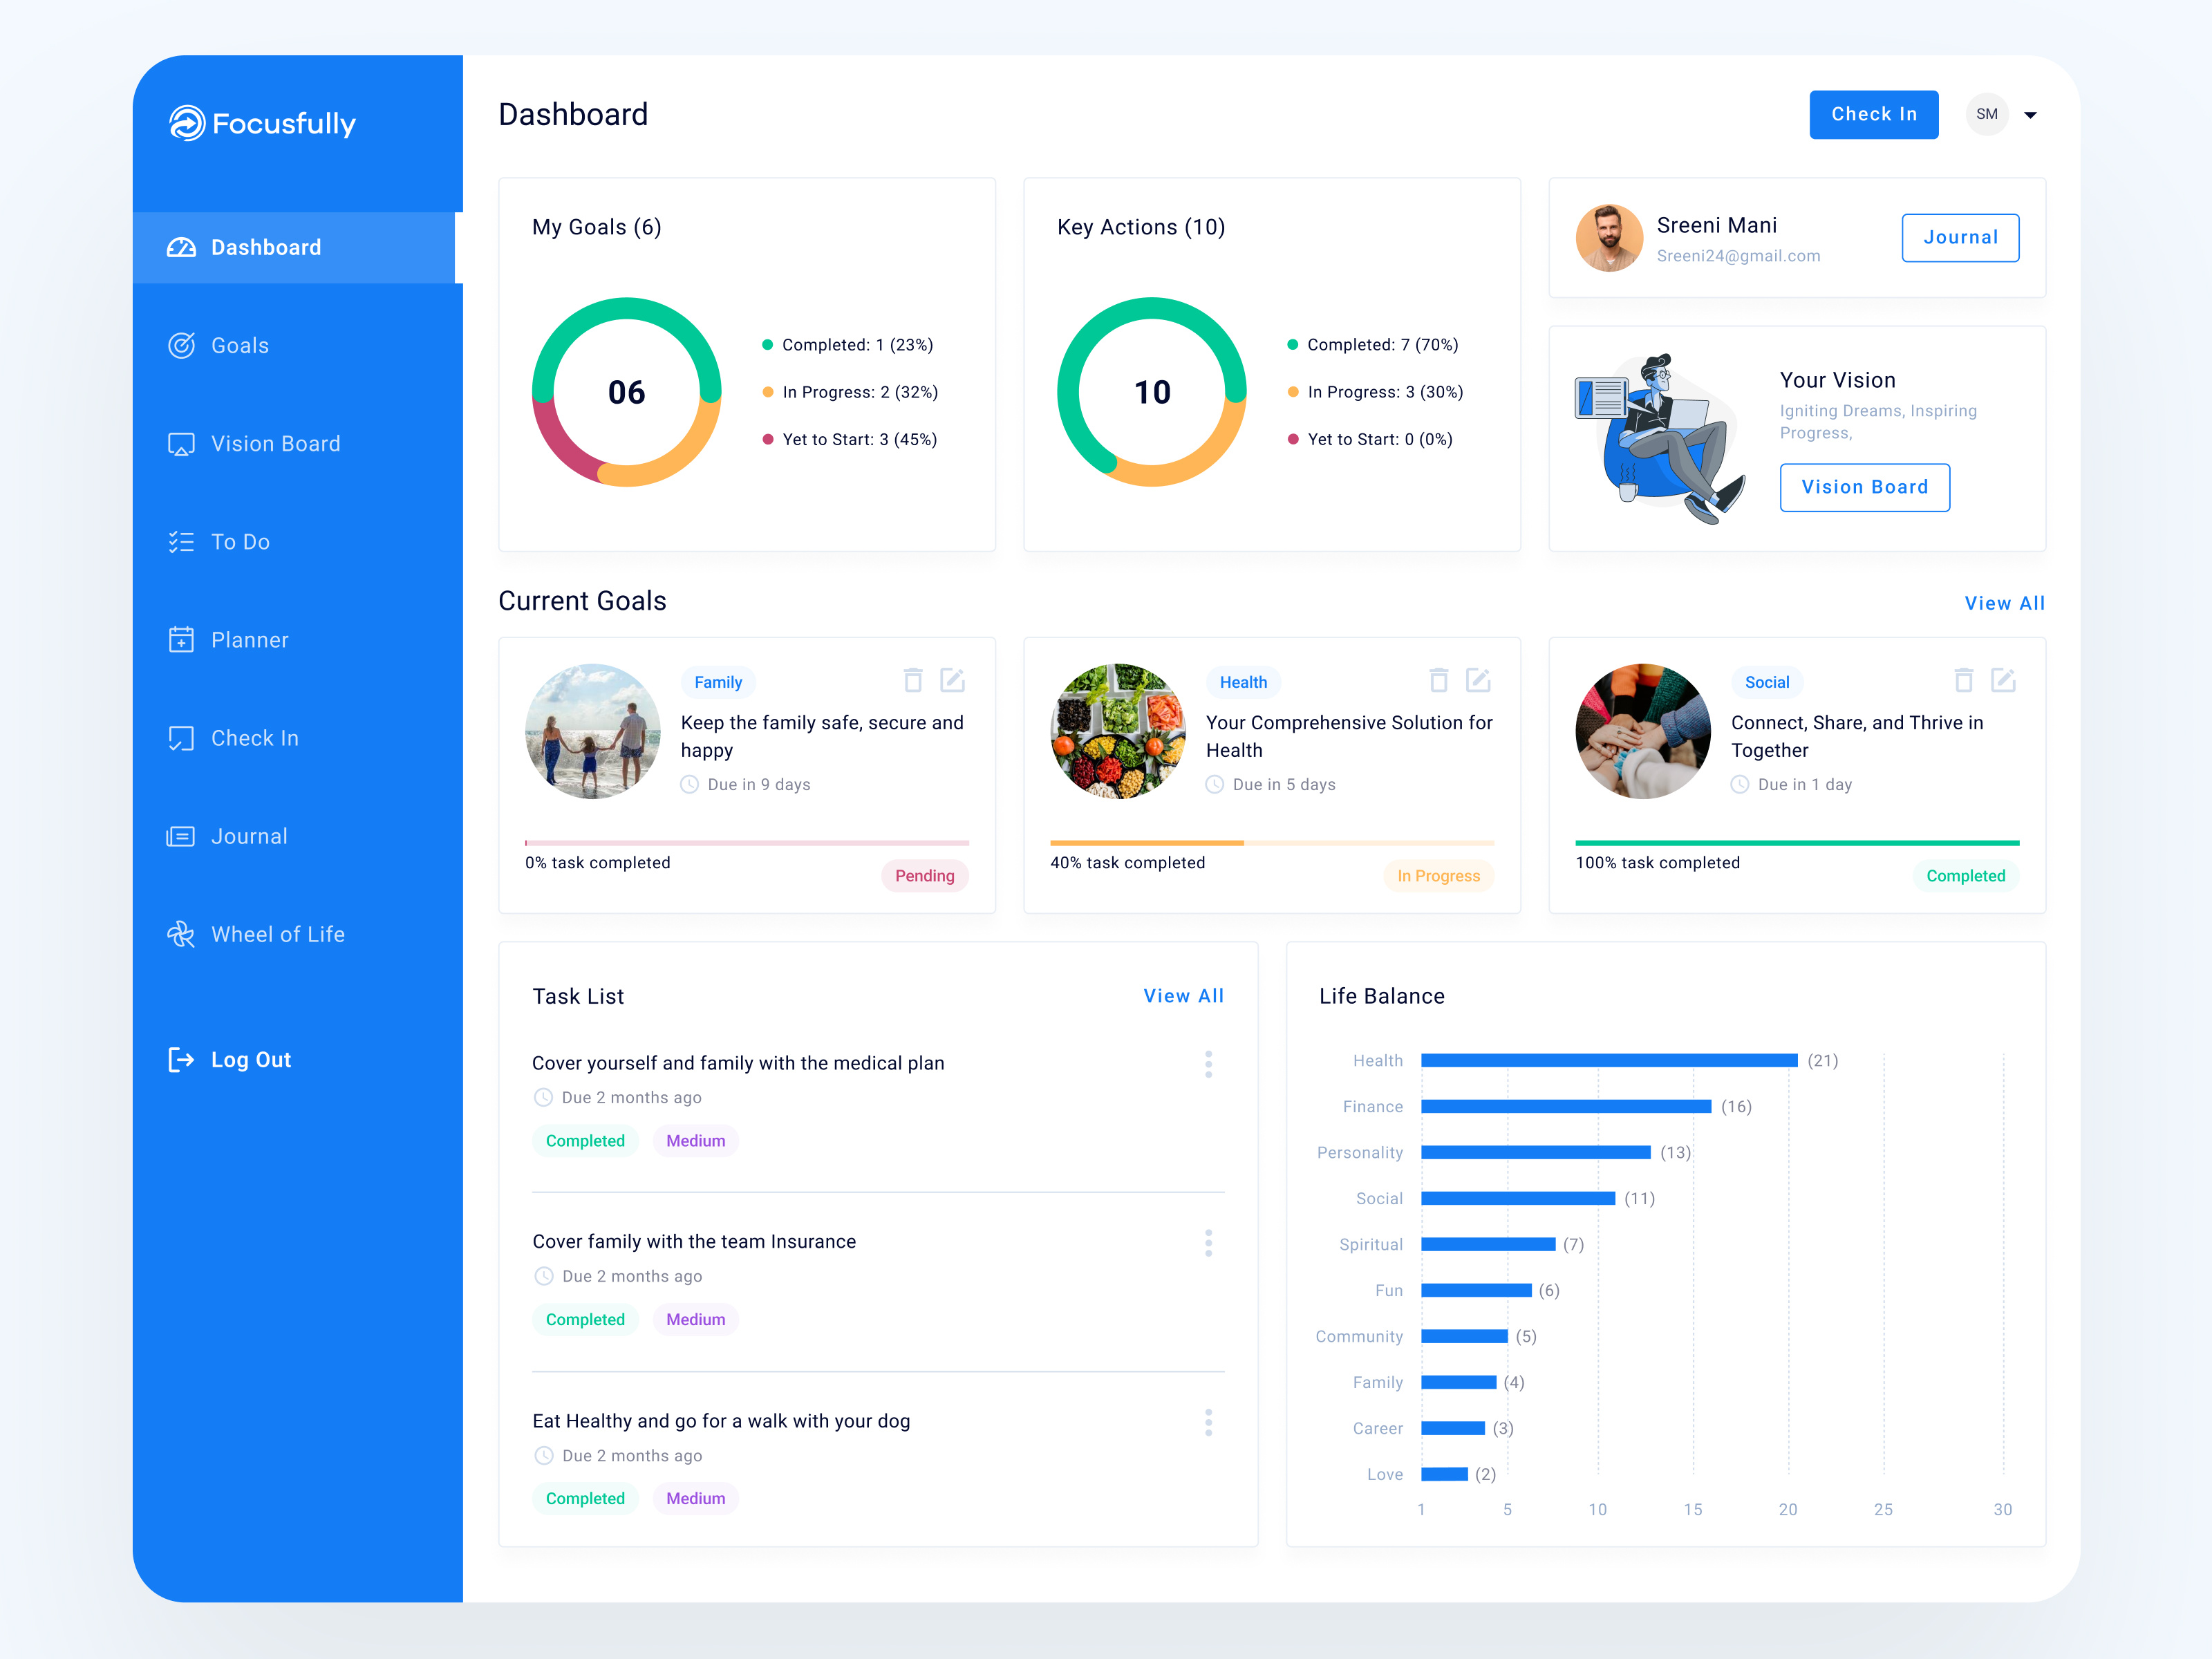Click Sreeni Mani's profile picture
The image size is (2212, 1659).
click(x=1609, y=238)
